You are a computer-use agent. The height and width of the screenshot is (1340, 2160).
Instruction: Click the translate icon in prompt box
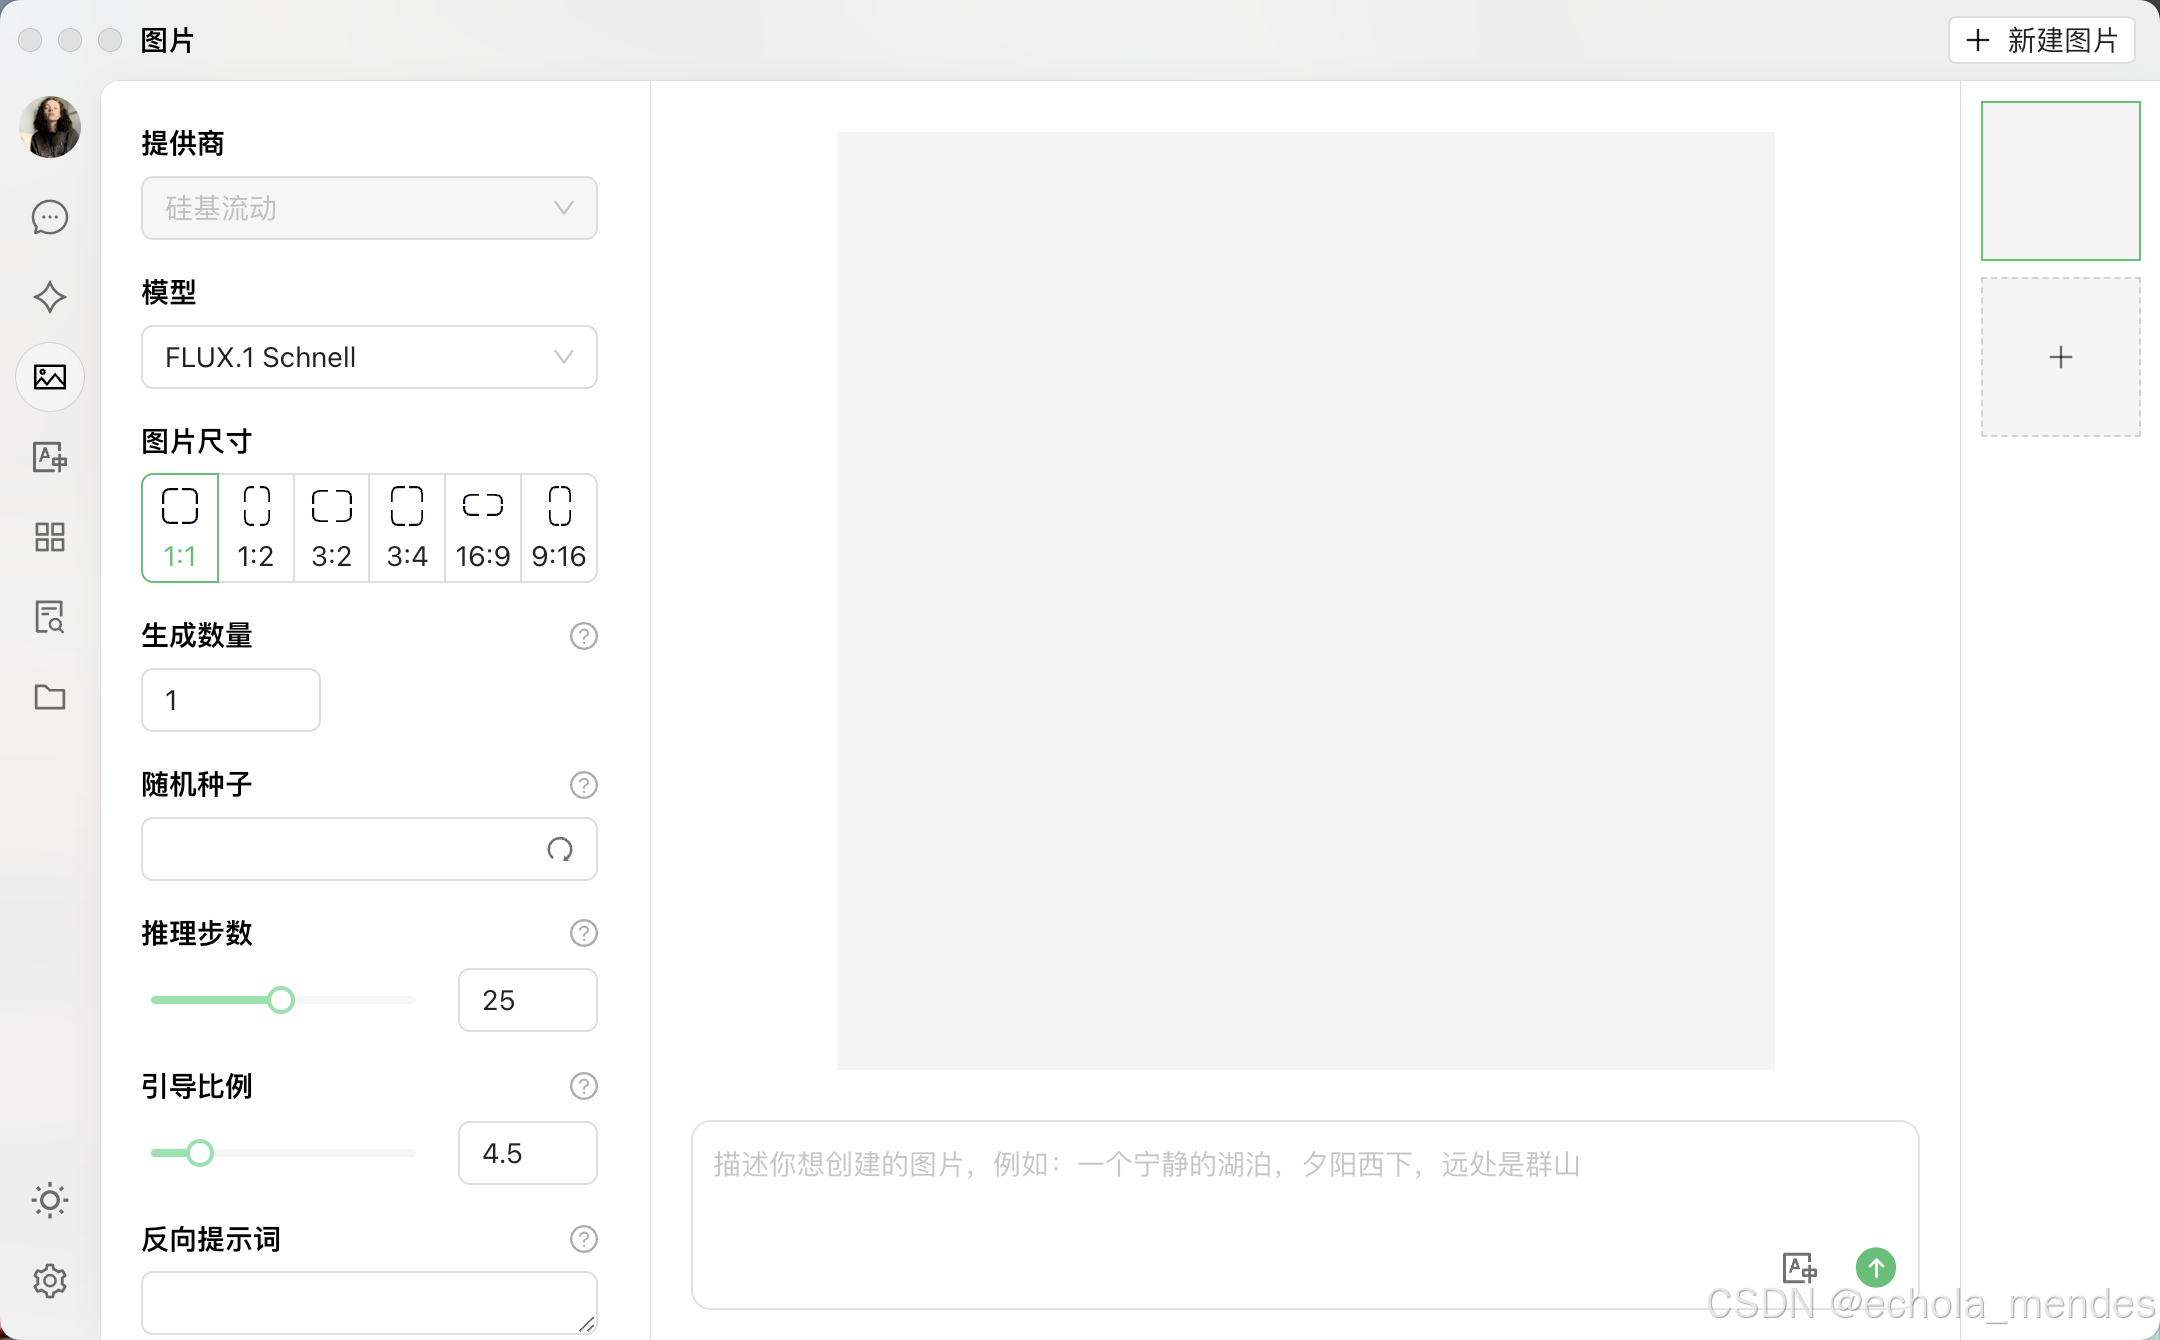[x=1799, y=1267]
